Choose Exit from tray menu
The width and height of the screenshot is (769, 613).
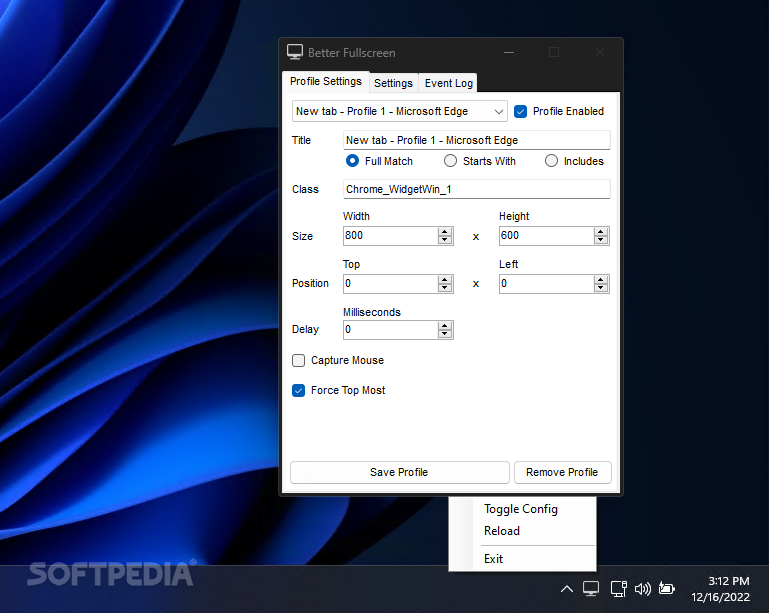(x=493, y=559)
